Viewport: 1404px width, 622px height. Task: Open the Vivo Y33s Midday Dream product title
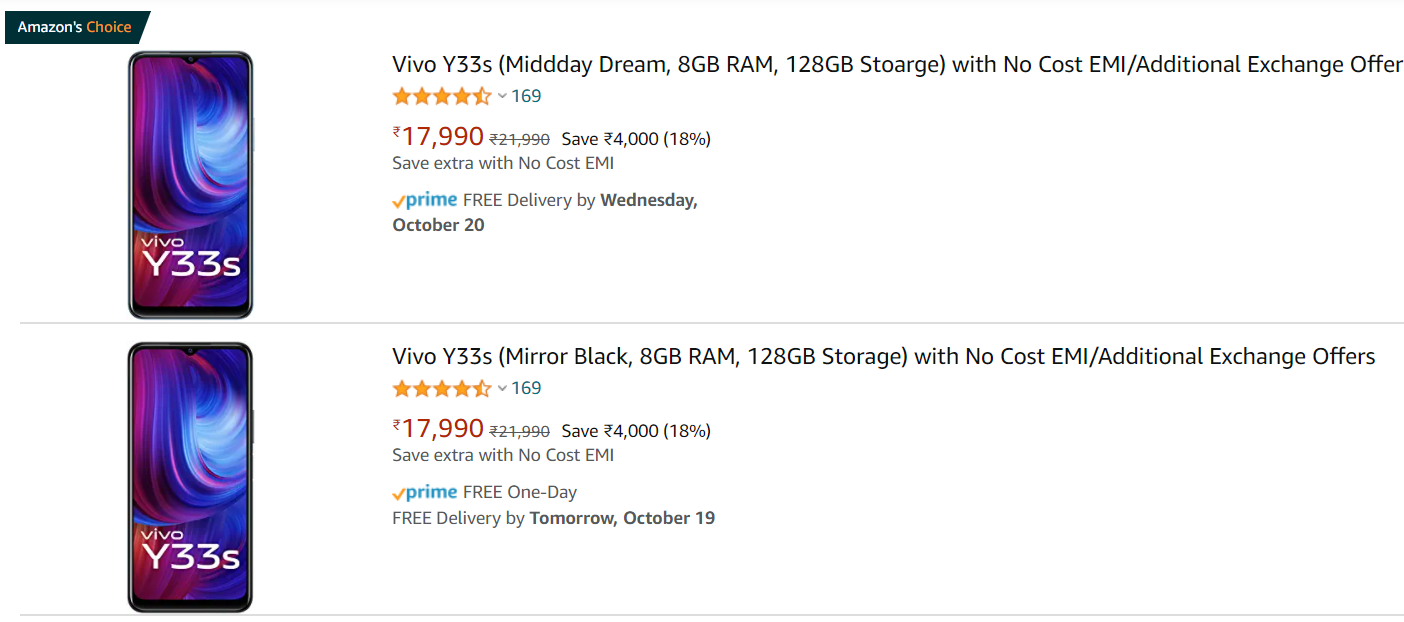[897, 65]
